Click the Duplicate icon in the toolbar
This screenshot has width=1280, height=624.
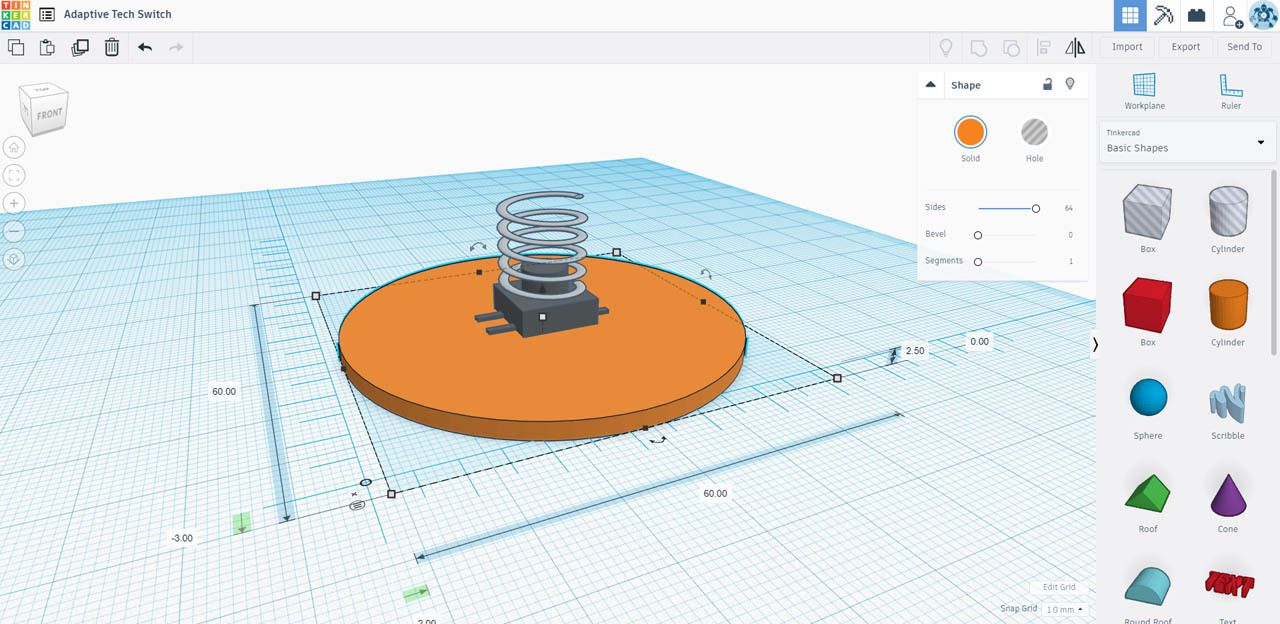[x=80, y=47]
